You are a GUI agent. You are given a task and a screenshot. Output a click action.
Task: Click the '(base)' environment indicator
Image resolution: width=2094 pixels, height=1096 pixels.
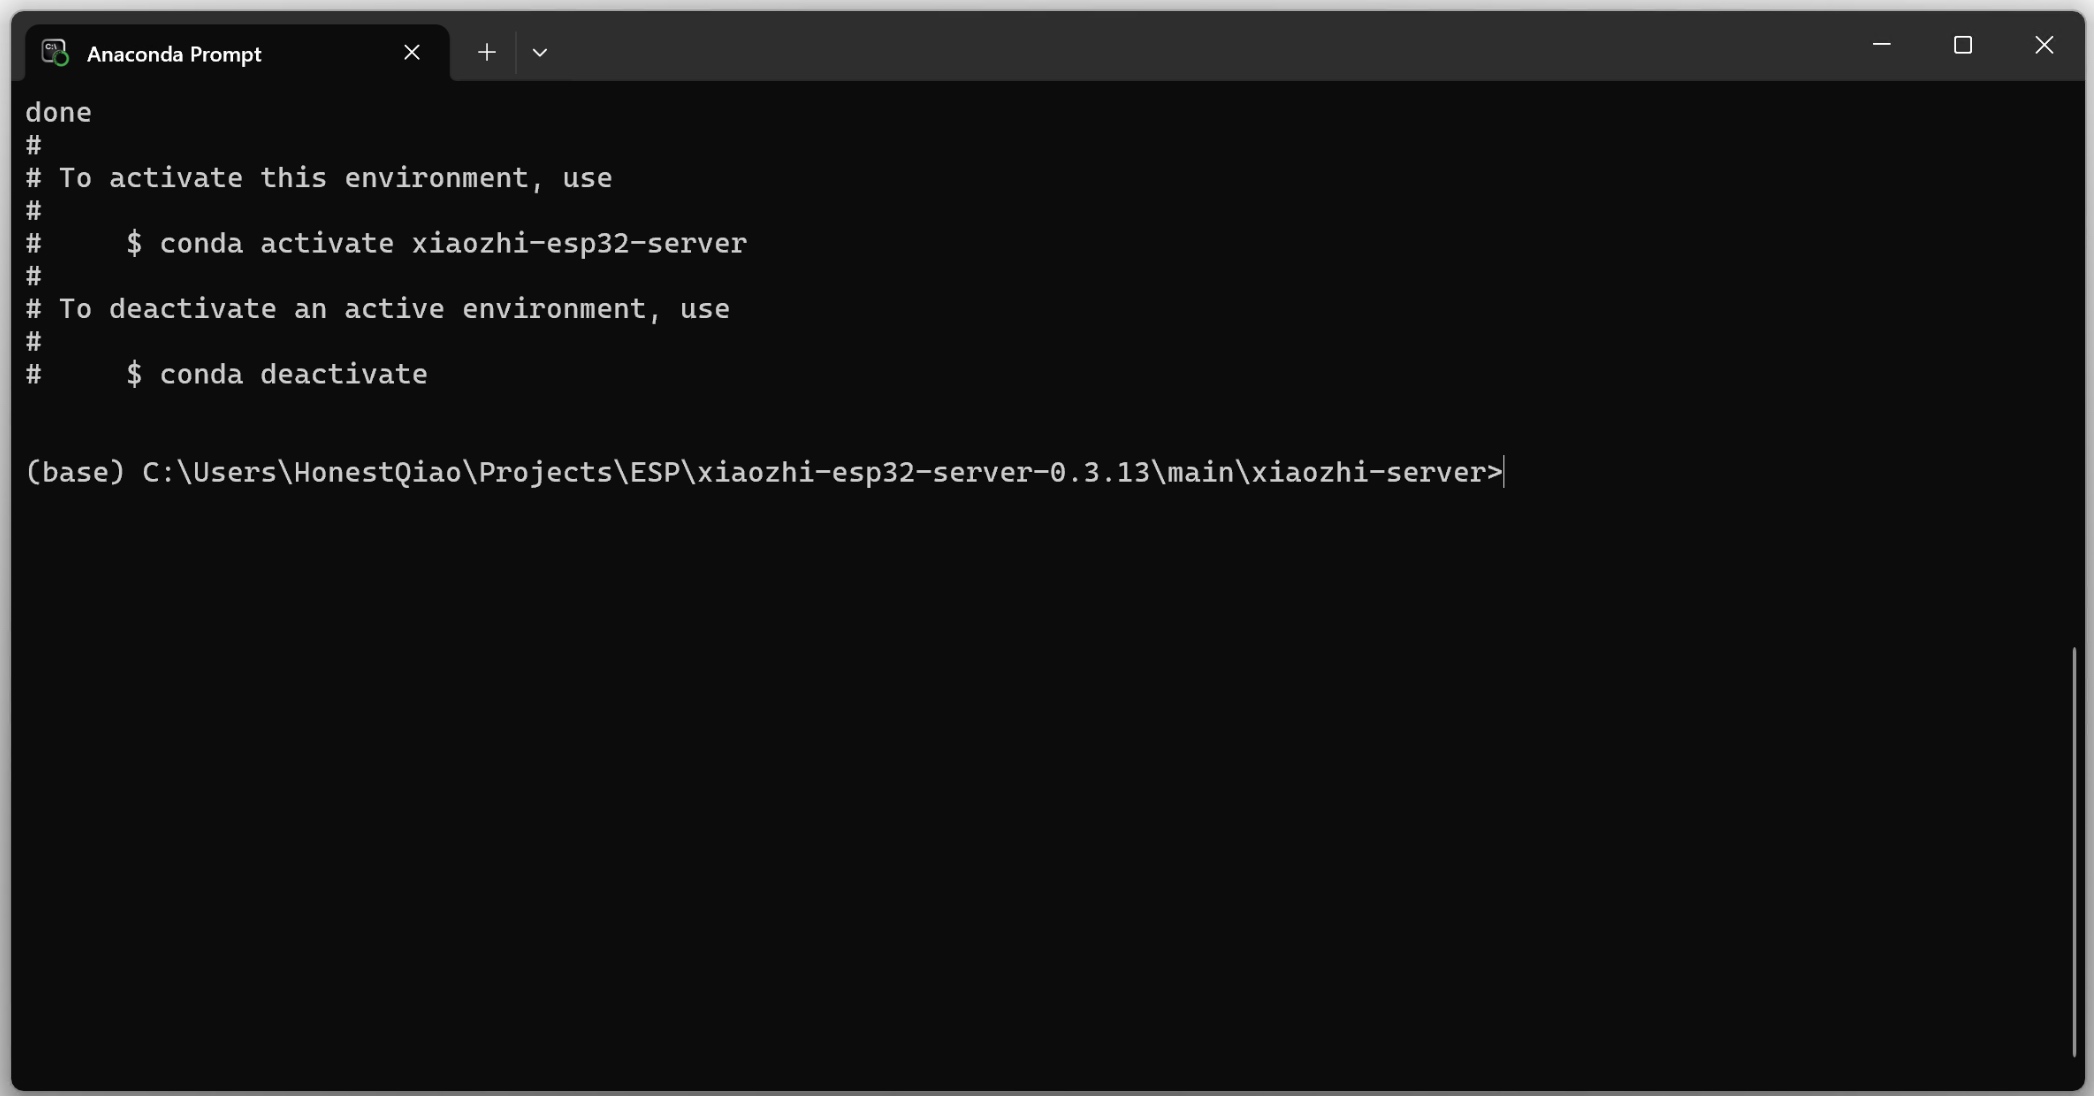click(75, 472)
